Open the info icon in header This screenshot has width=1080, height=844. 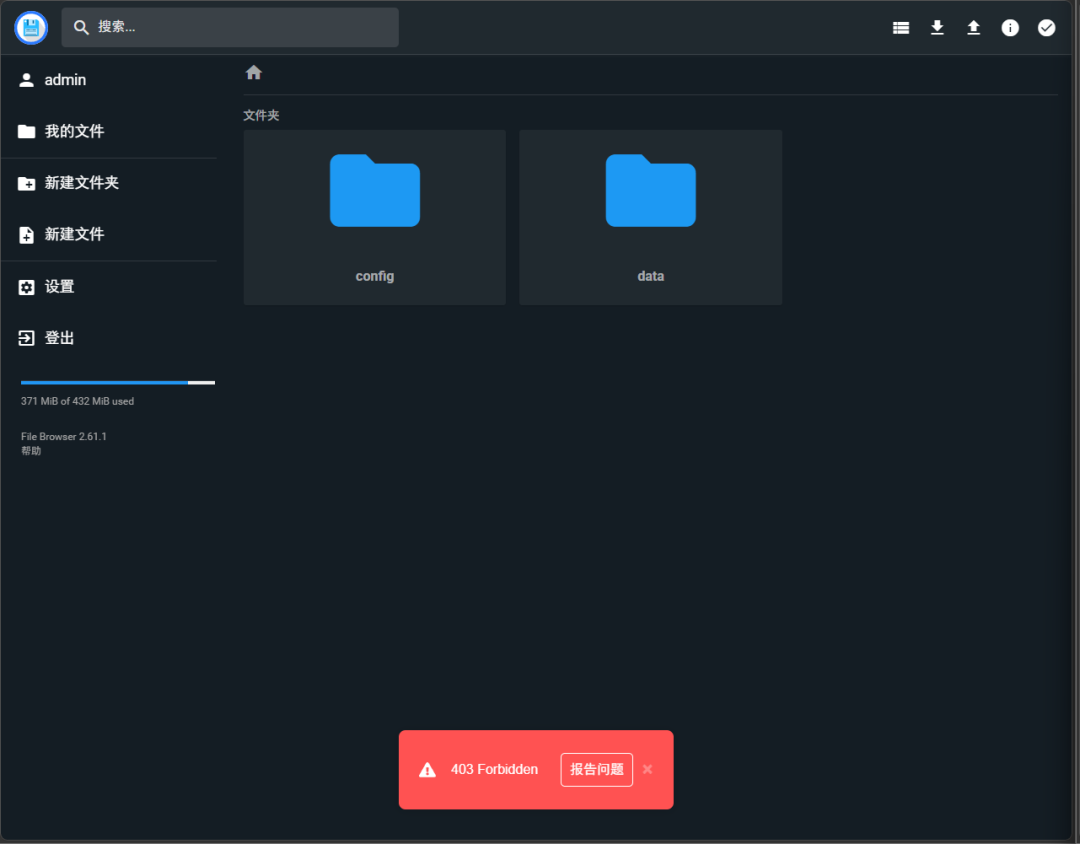pos(1010,28)
